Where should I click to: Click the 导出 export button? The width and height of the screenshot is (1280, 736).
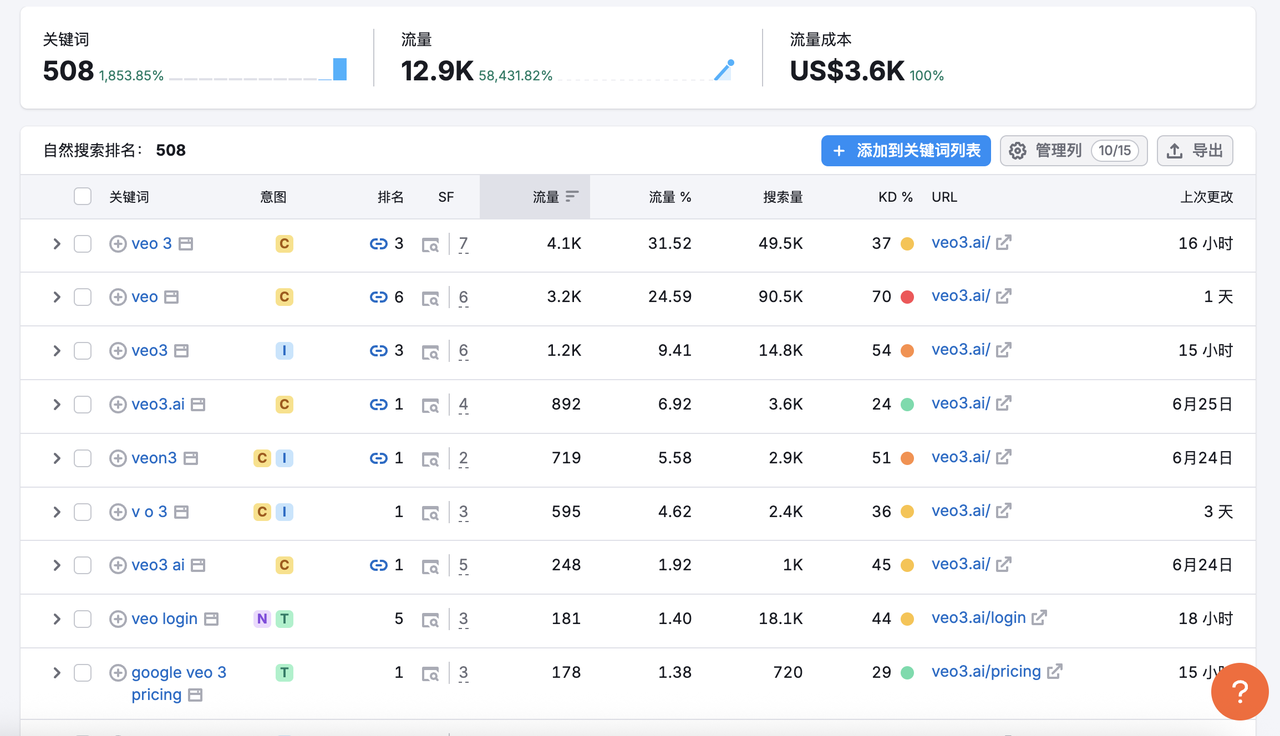click(x=1195, y=151)
